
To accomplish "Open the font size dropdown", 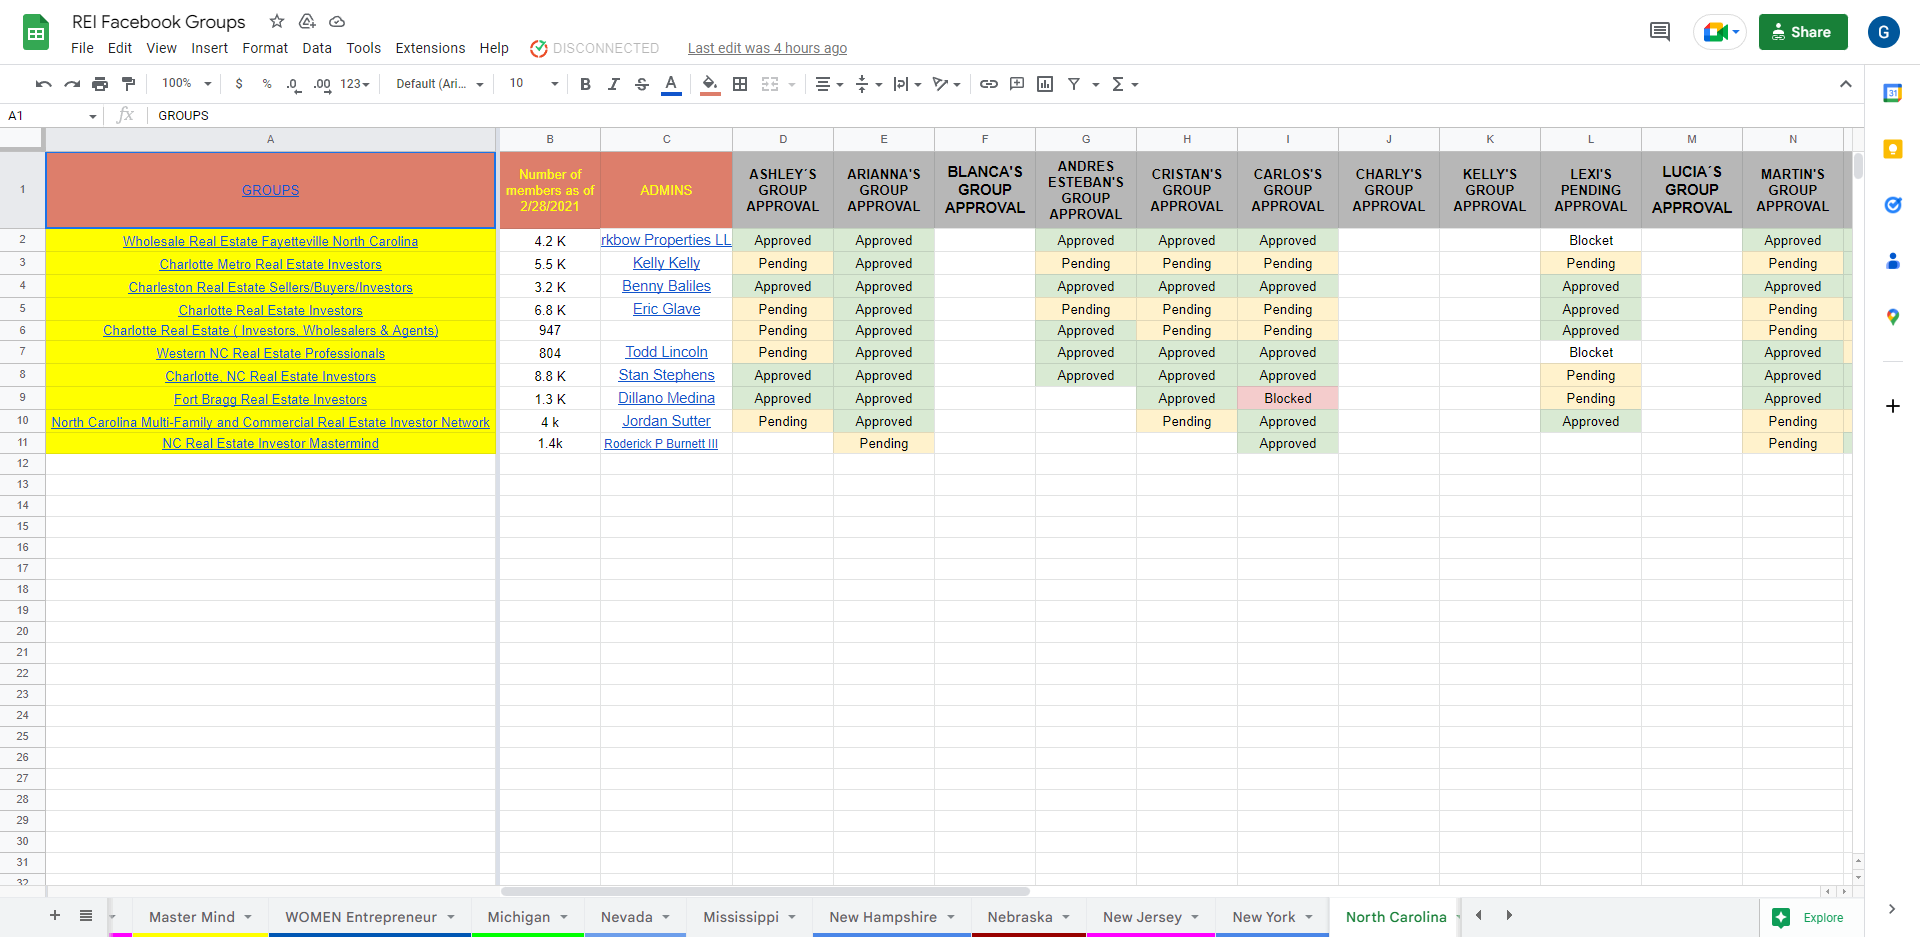I will click(534, 84).
